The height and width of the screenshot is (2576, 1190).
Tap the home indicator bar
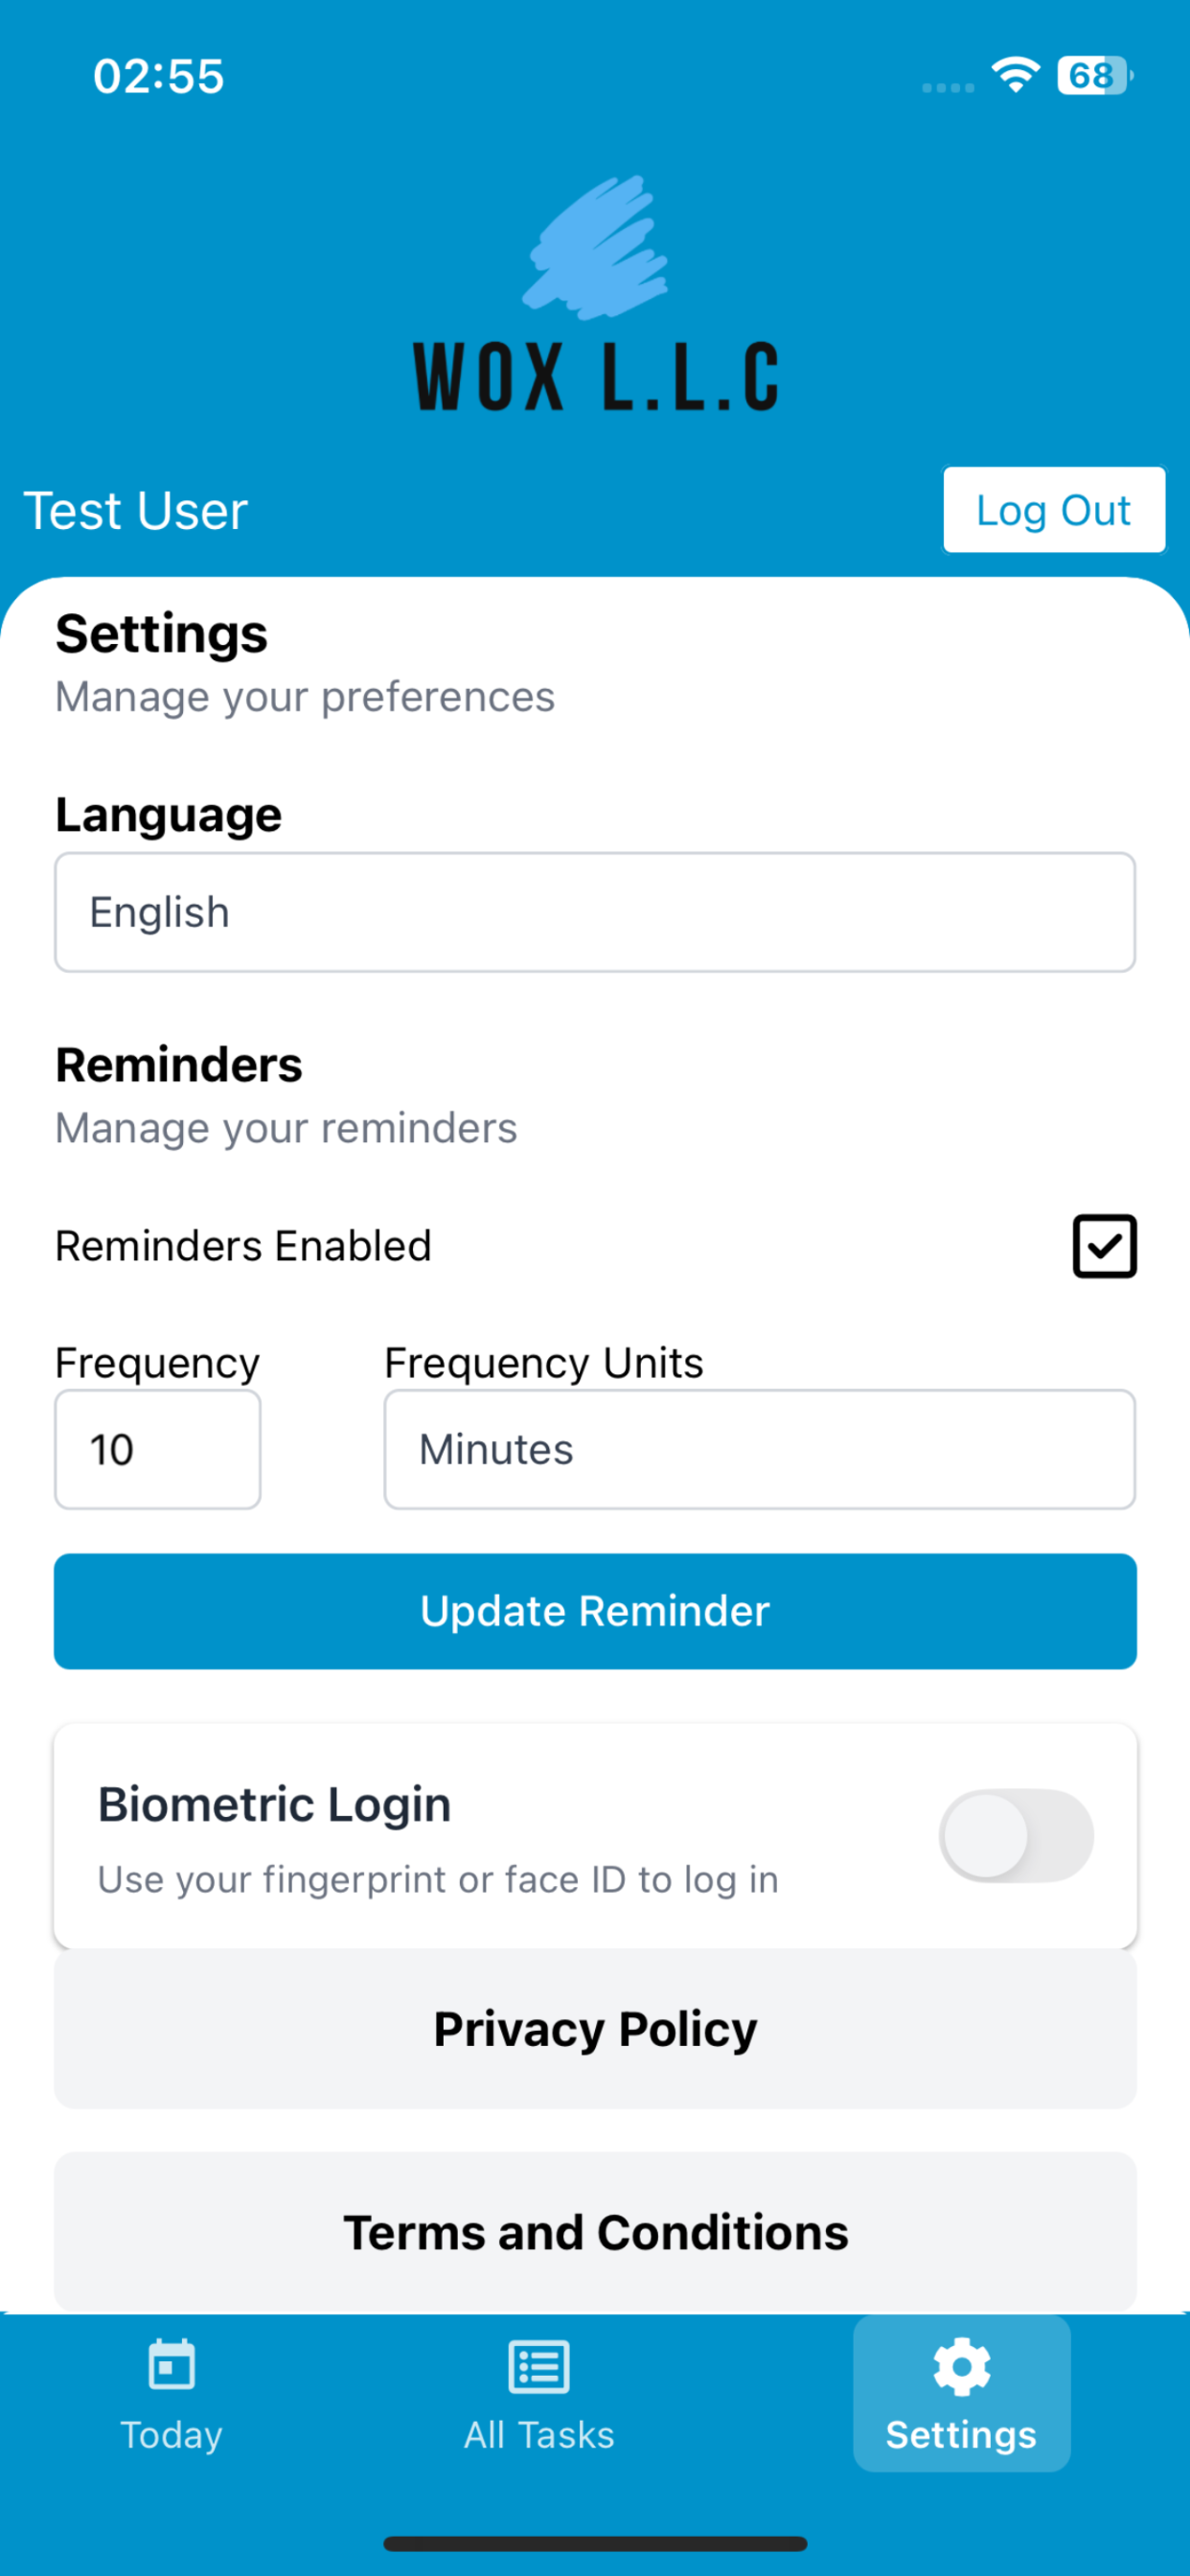595,2544
